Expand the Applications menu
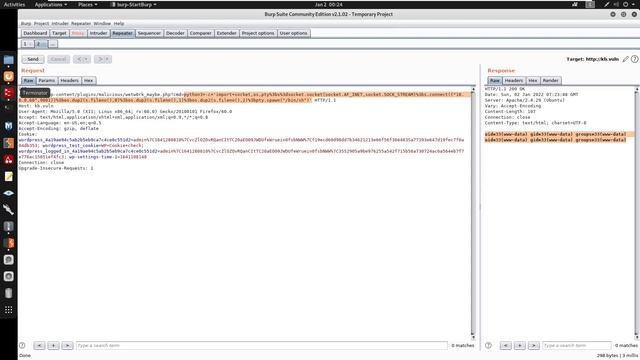Screen dimensions: 640x360 [x=51, y=4]
